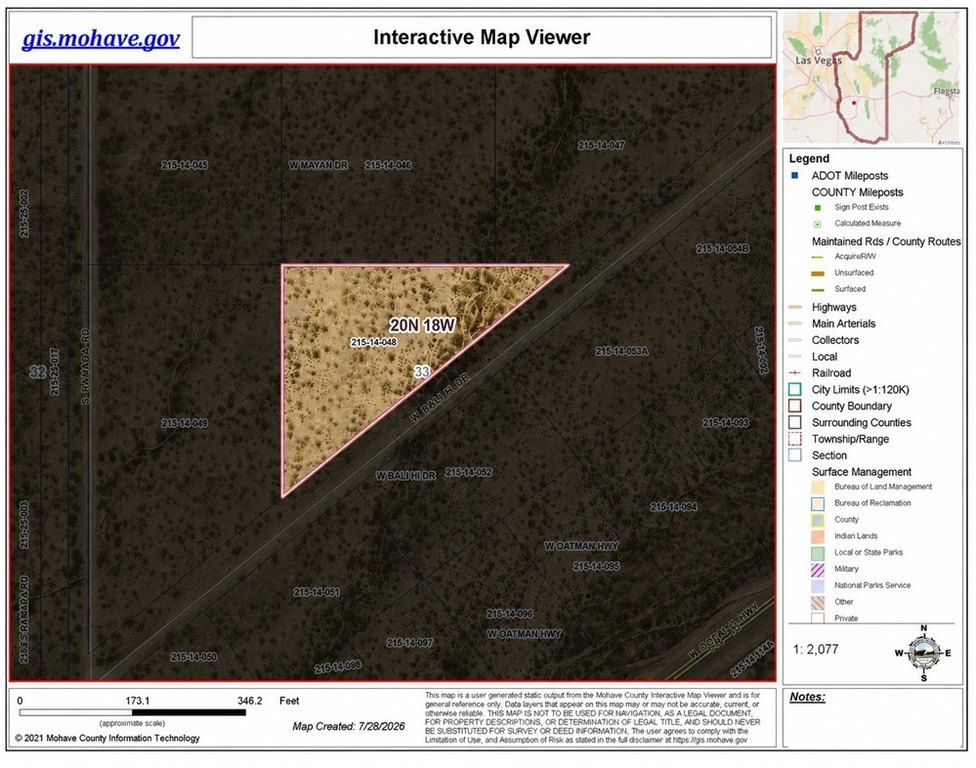
Task: Click the Local or State Parks swatch
Action: [x=818, y=553]
